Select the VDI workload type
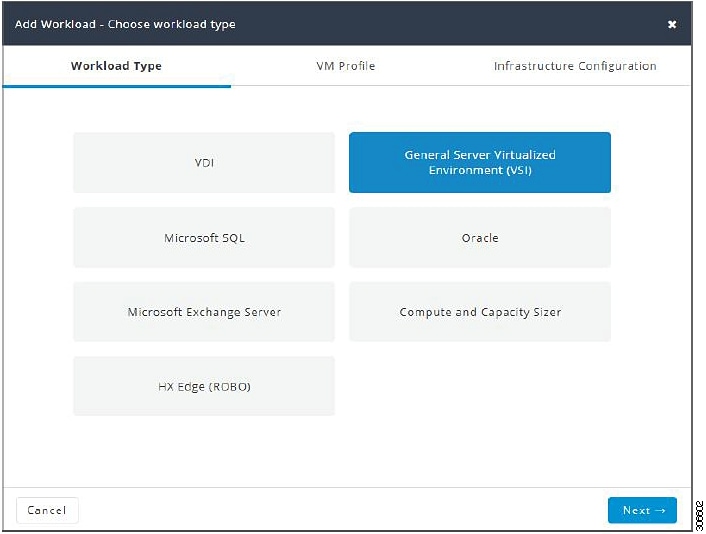The height and width of the screenshot is (534, 706). 204,163
